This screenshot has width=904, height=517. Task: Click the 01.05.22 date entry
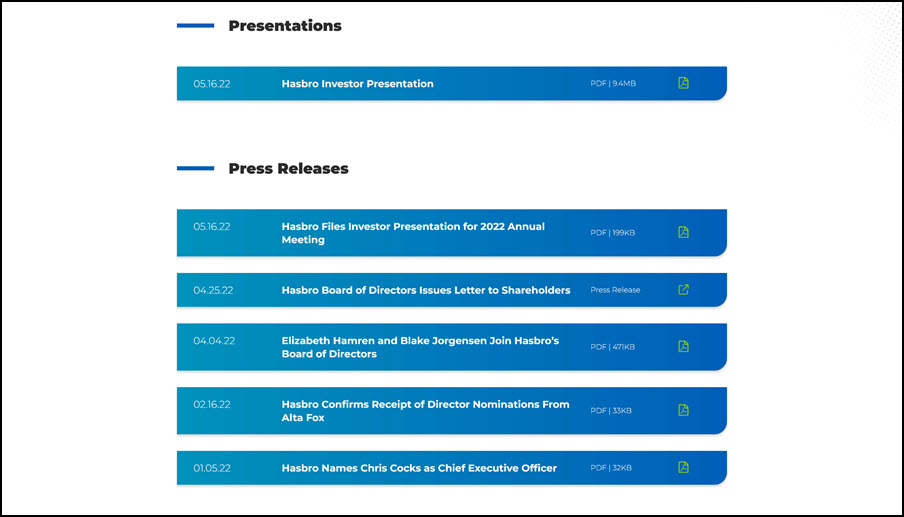pos(212,467)
